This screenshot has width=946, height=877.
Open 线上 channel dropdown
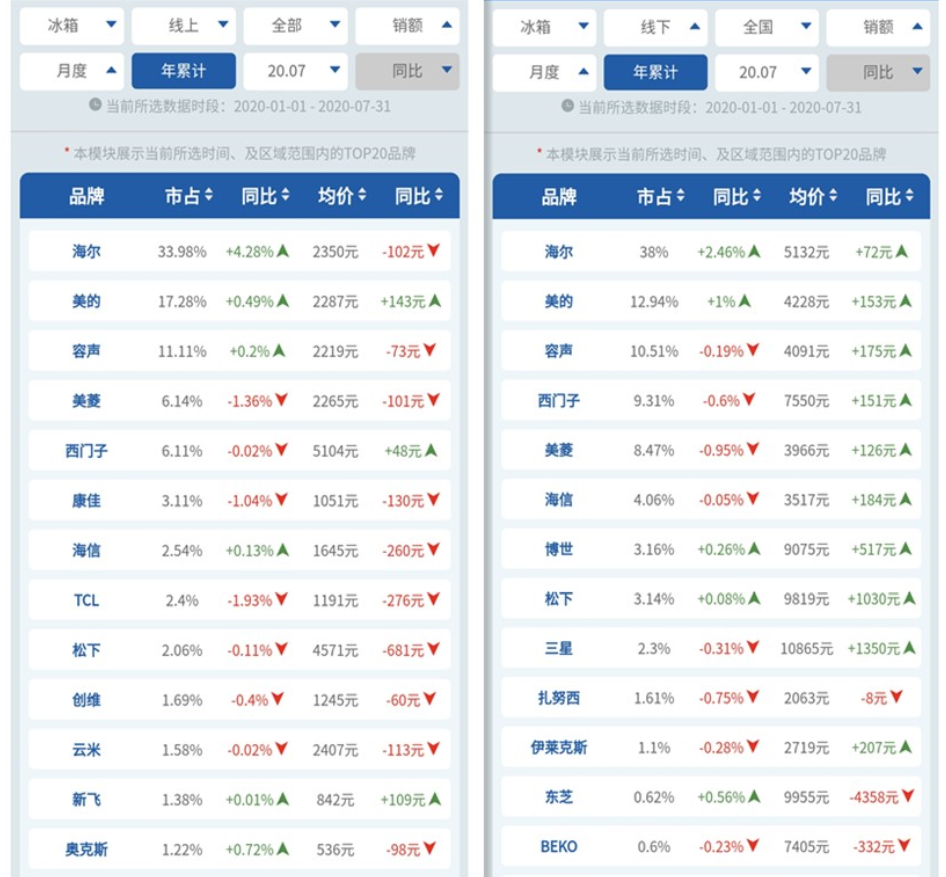(x=183, y=25)
